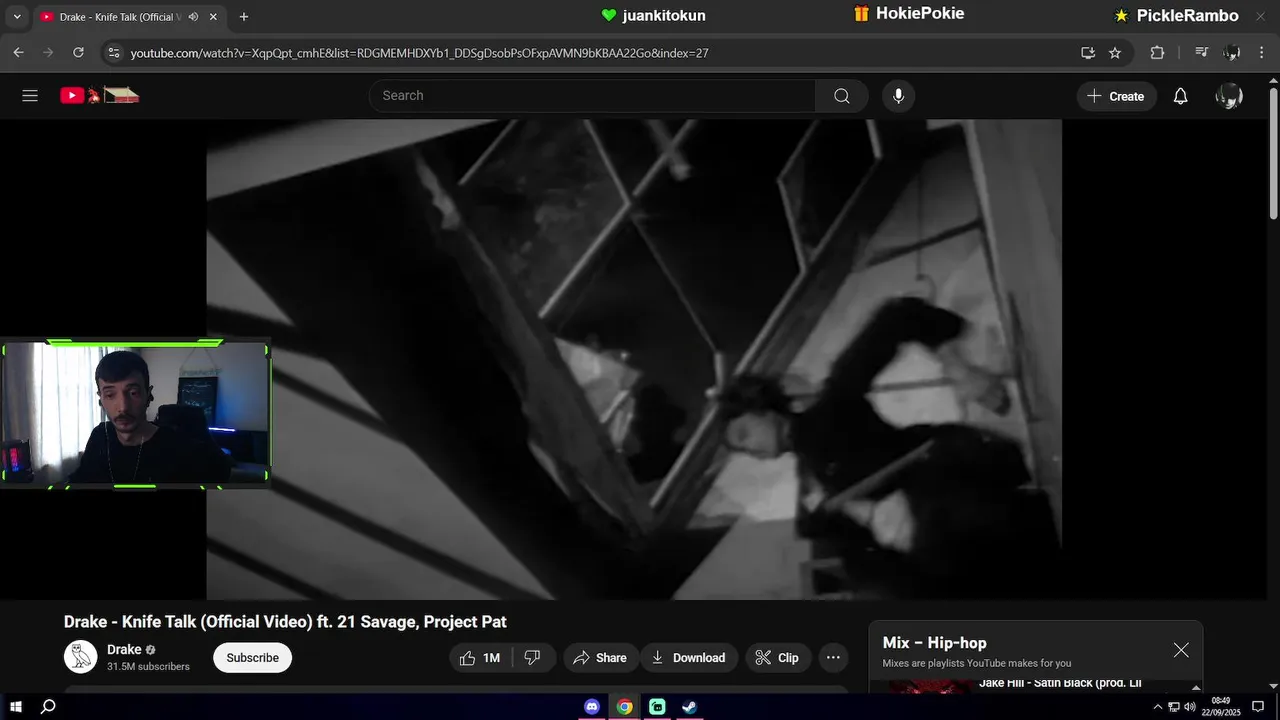Start voice search with microphone
This screenshot has height=720, width=1280.
tap(898, 96)
